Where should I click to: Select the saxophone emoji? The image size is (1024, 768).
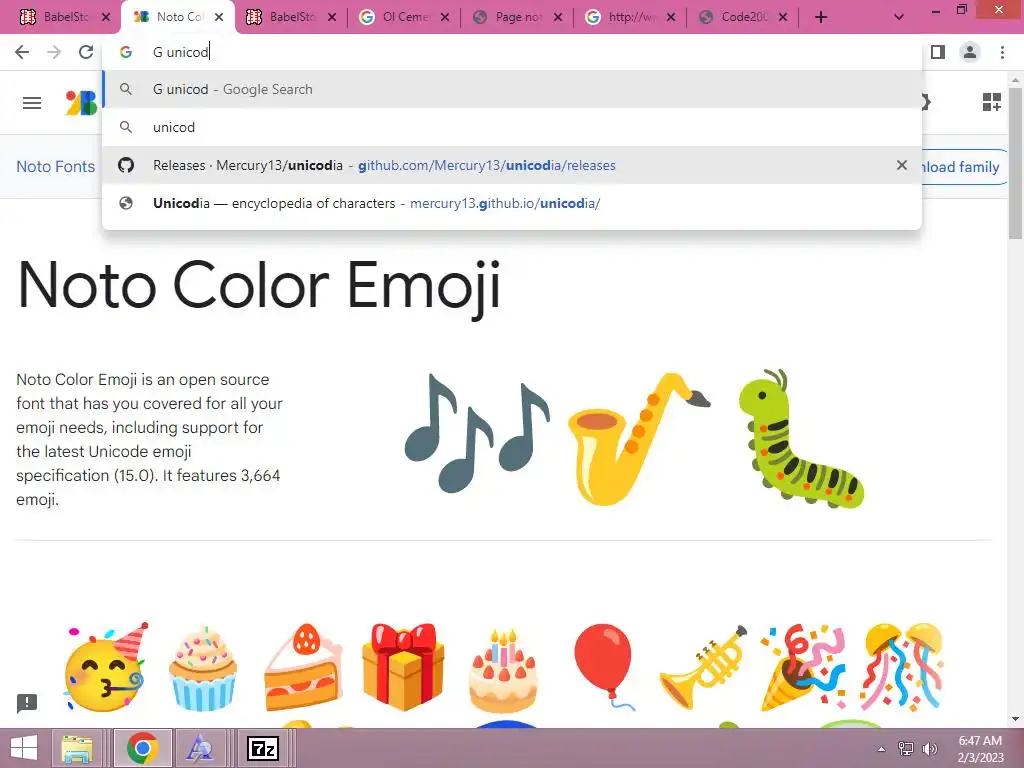pyautogui.click(x=639, y=438)
